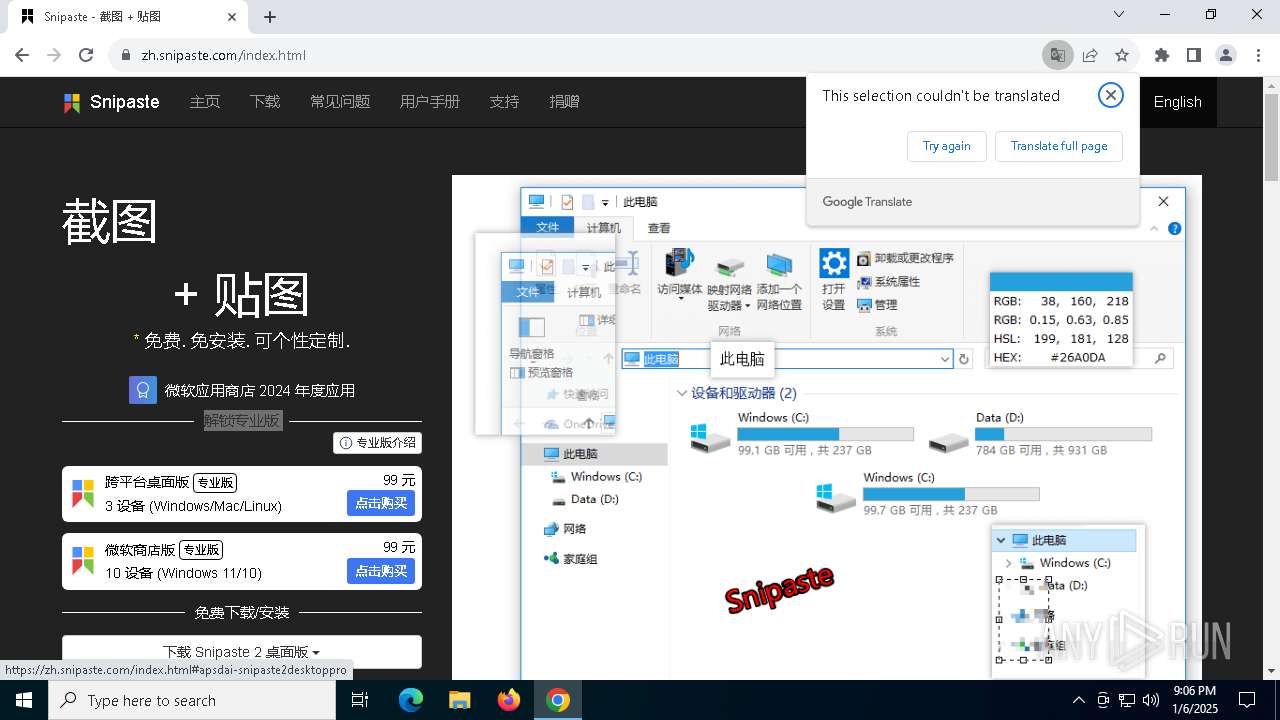Click the highlighted 解锁专业版 text
Image resolution: width=1280 pixels, height=720 pixels.
tap(243, 421)
